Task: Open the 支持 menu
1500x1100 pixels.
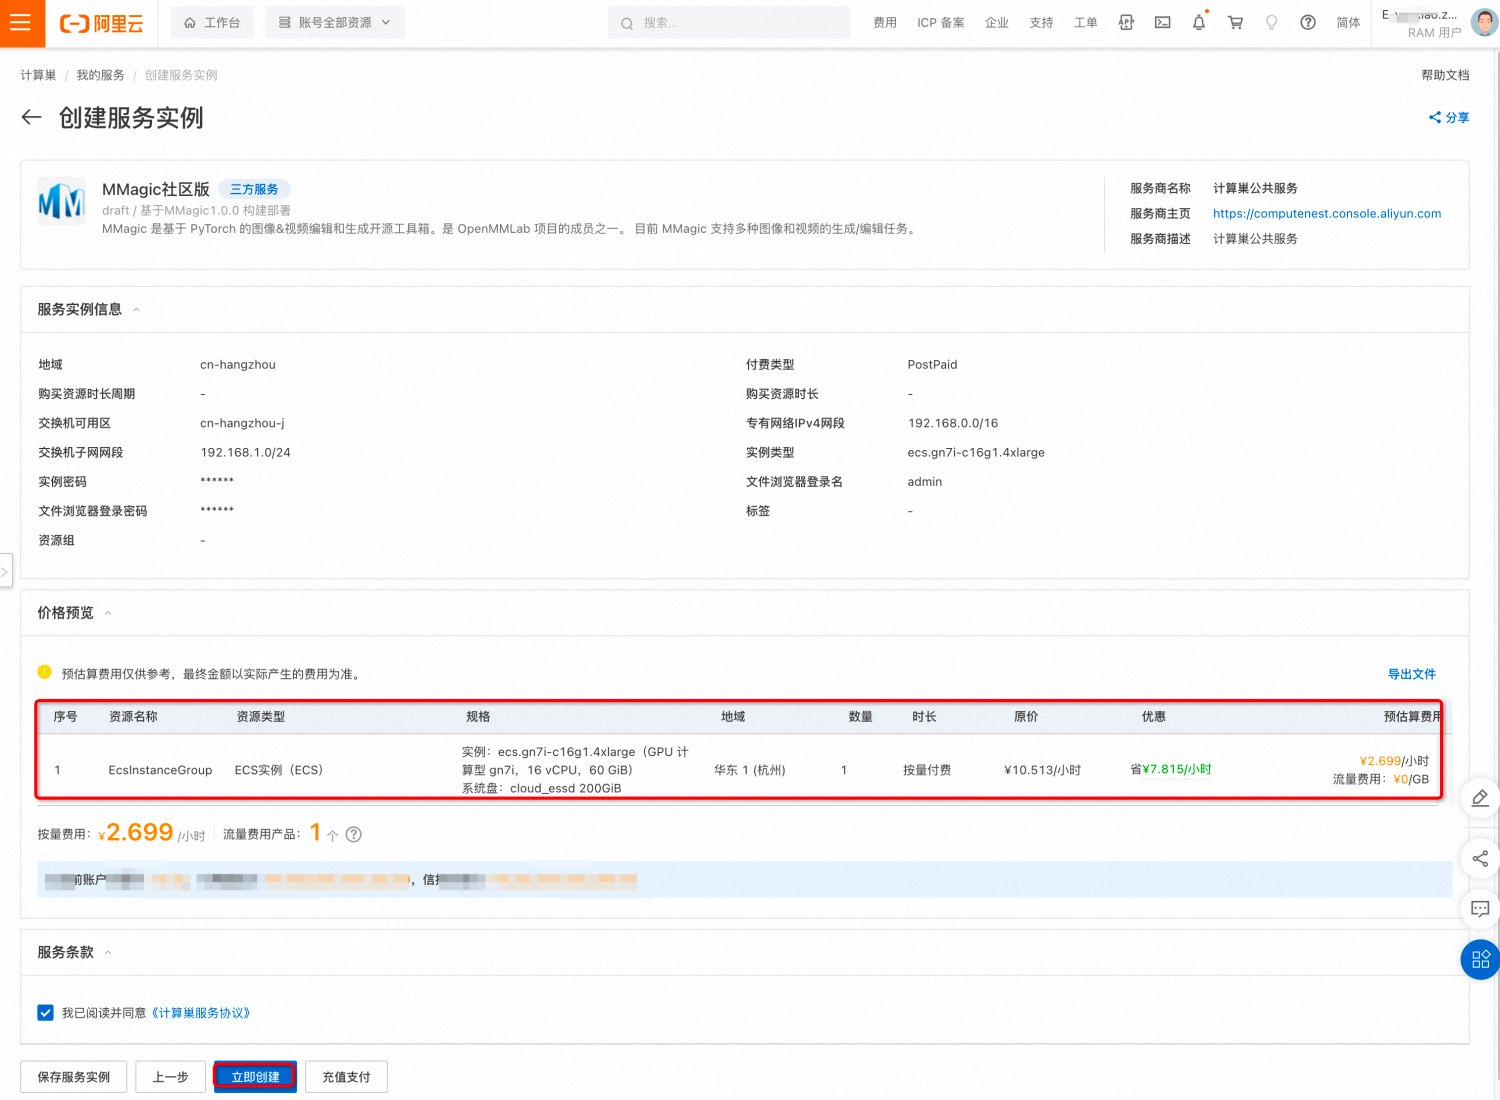Action: (x=1041, y=23)
